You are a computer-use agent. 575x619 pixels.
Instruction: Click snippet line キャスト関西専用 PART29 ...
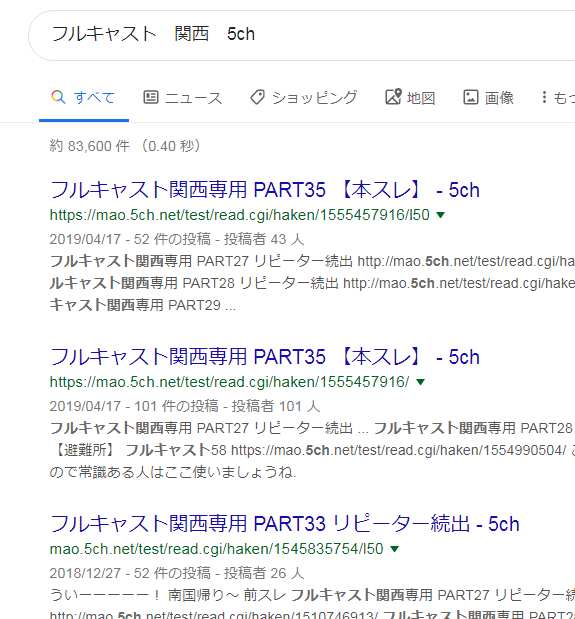[x=143, y=305]
